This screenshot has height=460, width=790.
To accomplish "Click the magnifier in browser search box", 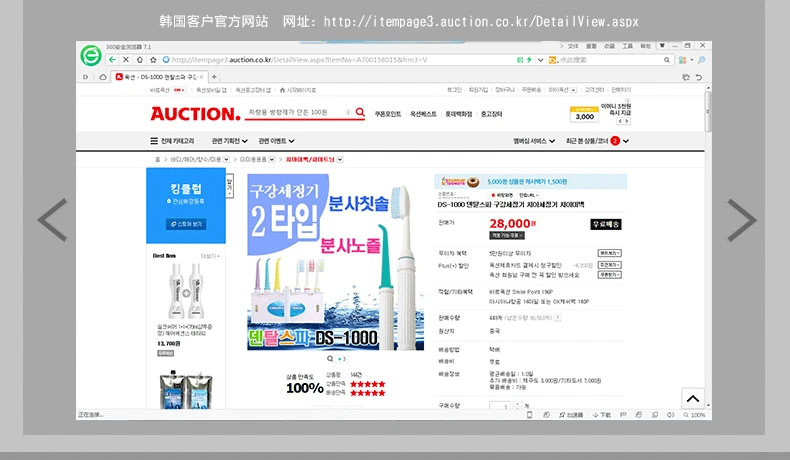I will [667, 59].
